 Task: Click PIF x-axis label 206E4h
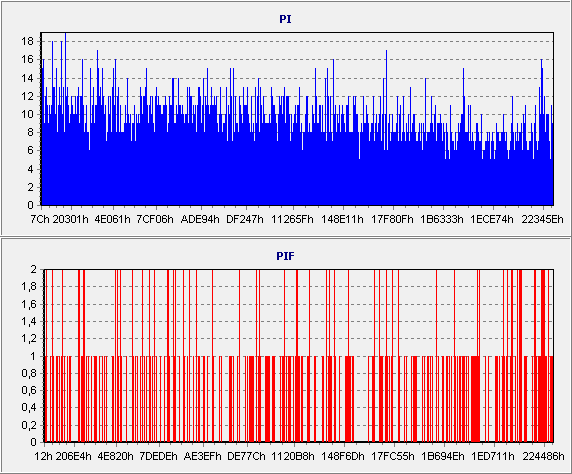73,456
